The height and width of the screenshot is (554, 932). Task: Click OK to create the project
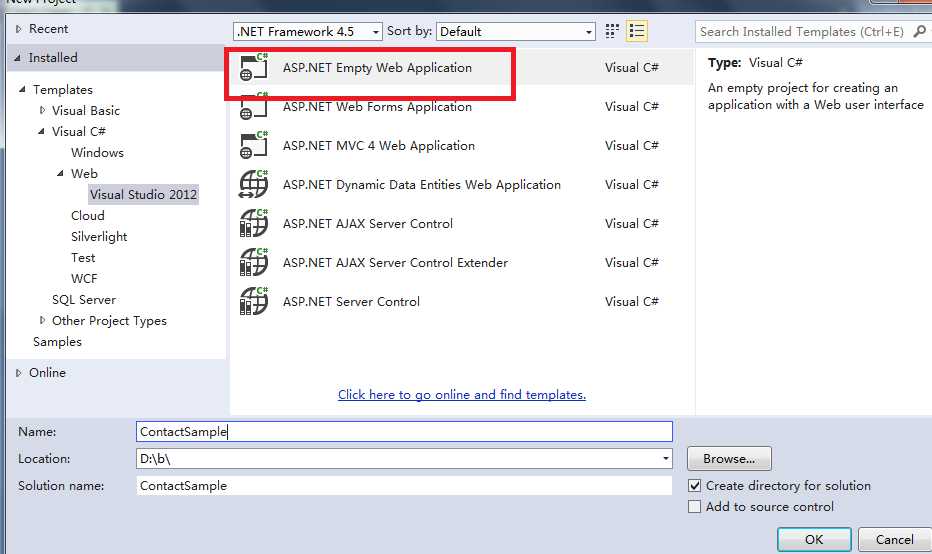[x=814, y=539]
